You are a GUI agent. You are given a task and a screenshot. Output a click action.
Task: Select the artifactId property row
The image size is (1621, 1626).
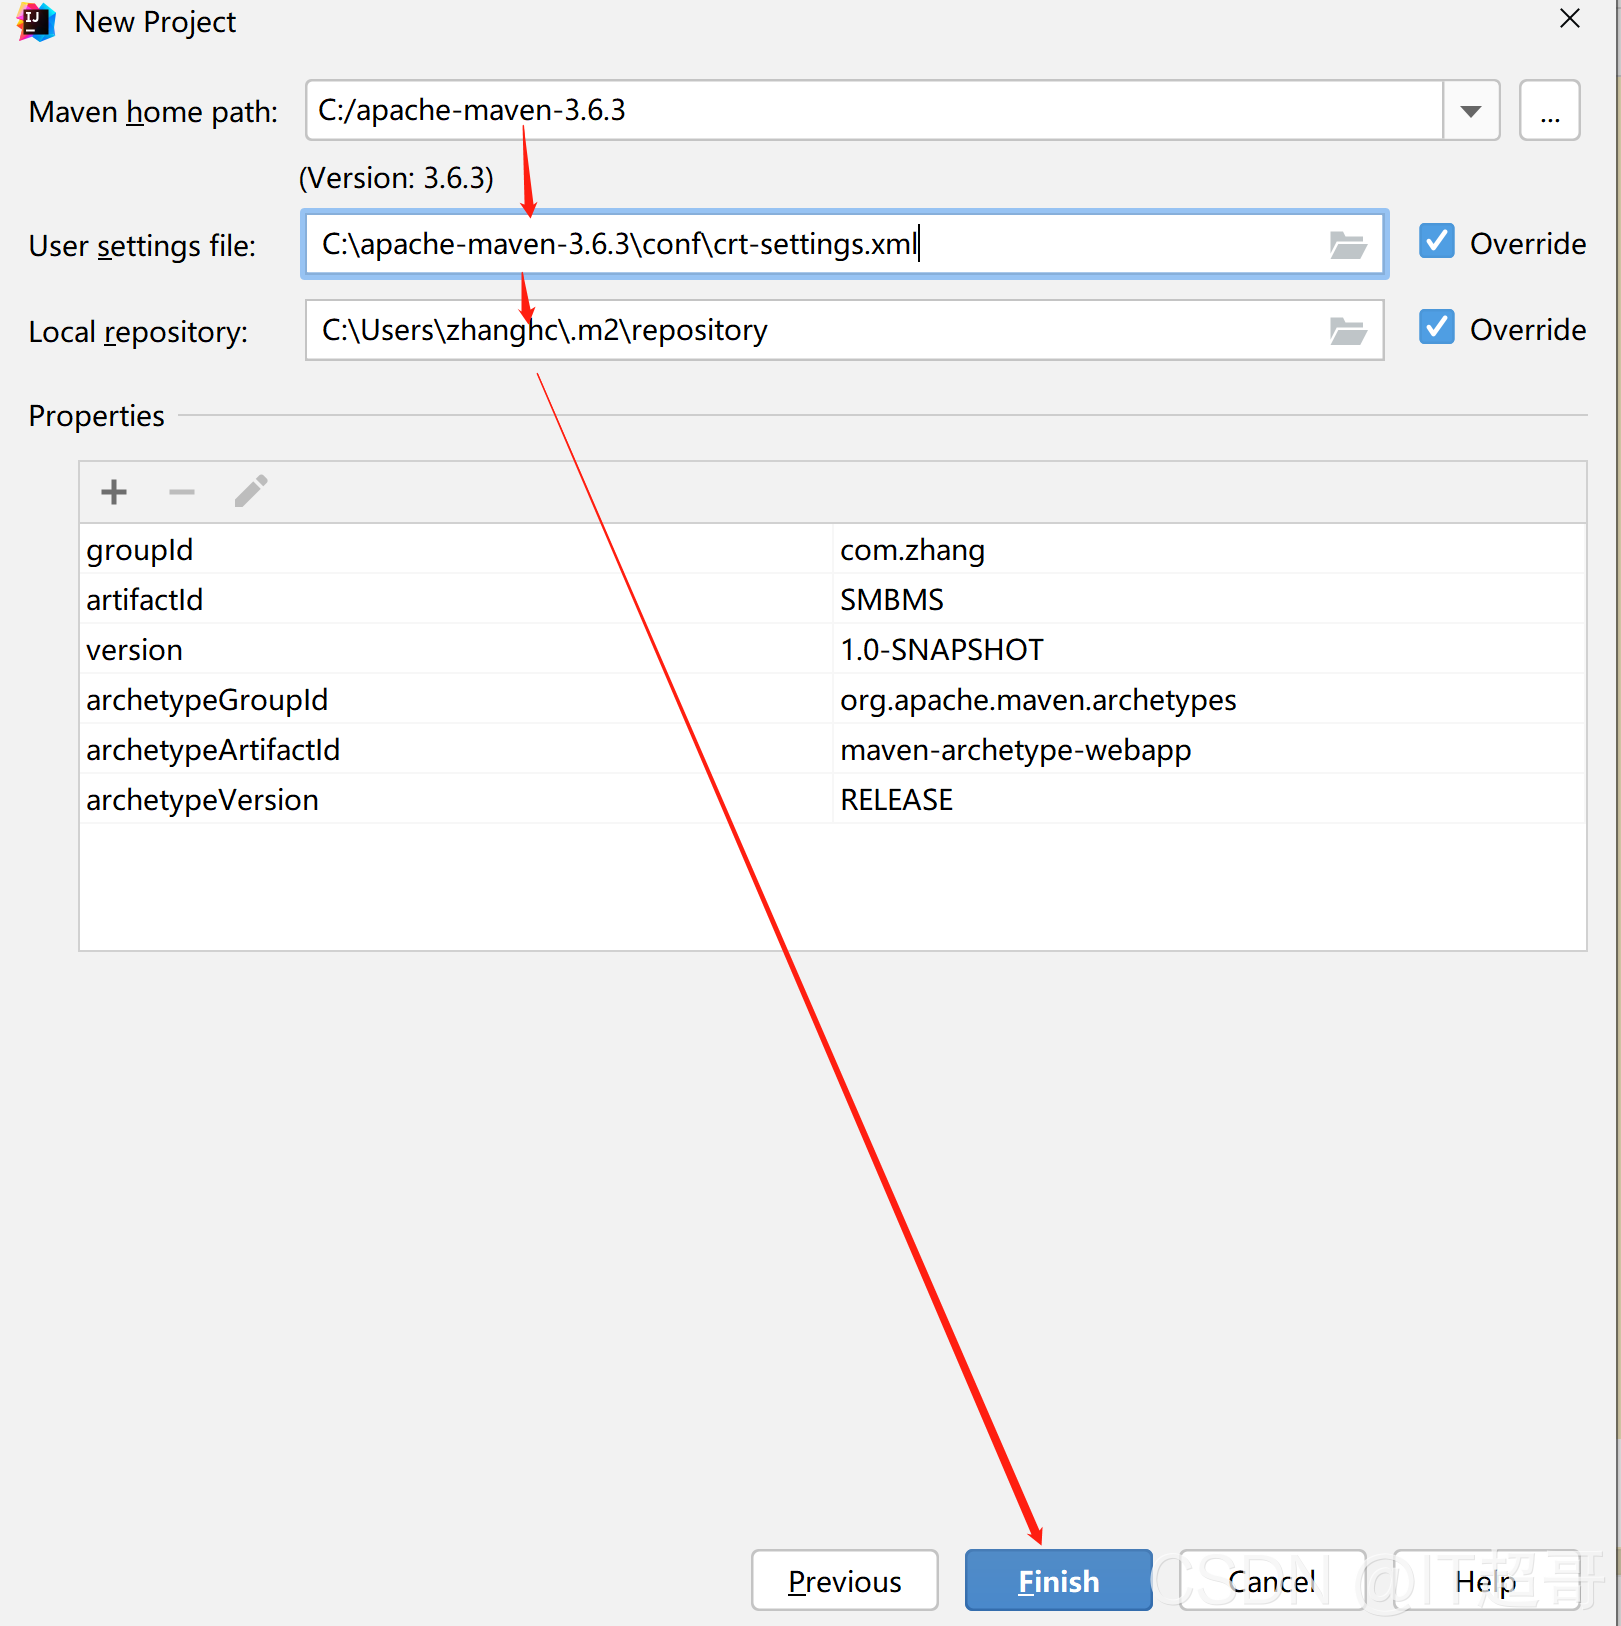click(x=832, y=599)
